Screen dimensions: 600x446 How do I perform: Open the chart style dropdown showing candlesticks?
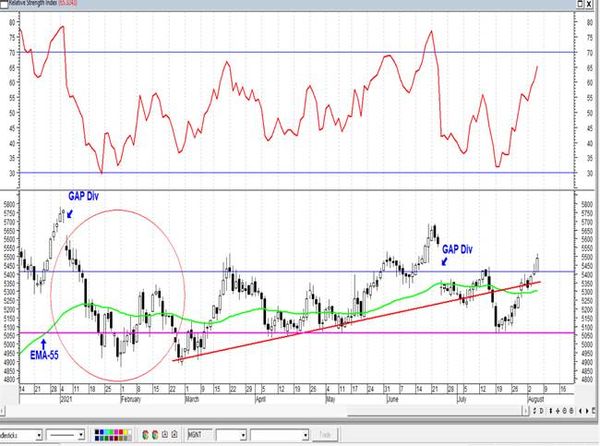click(x=21, y=435)
